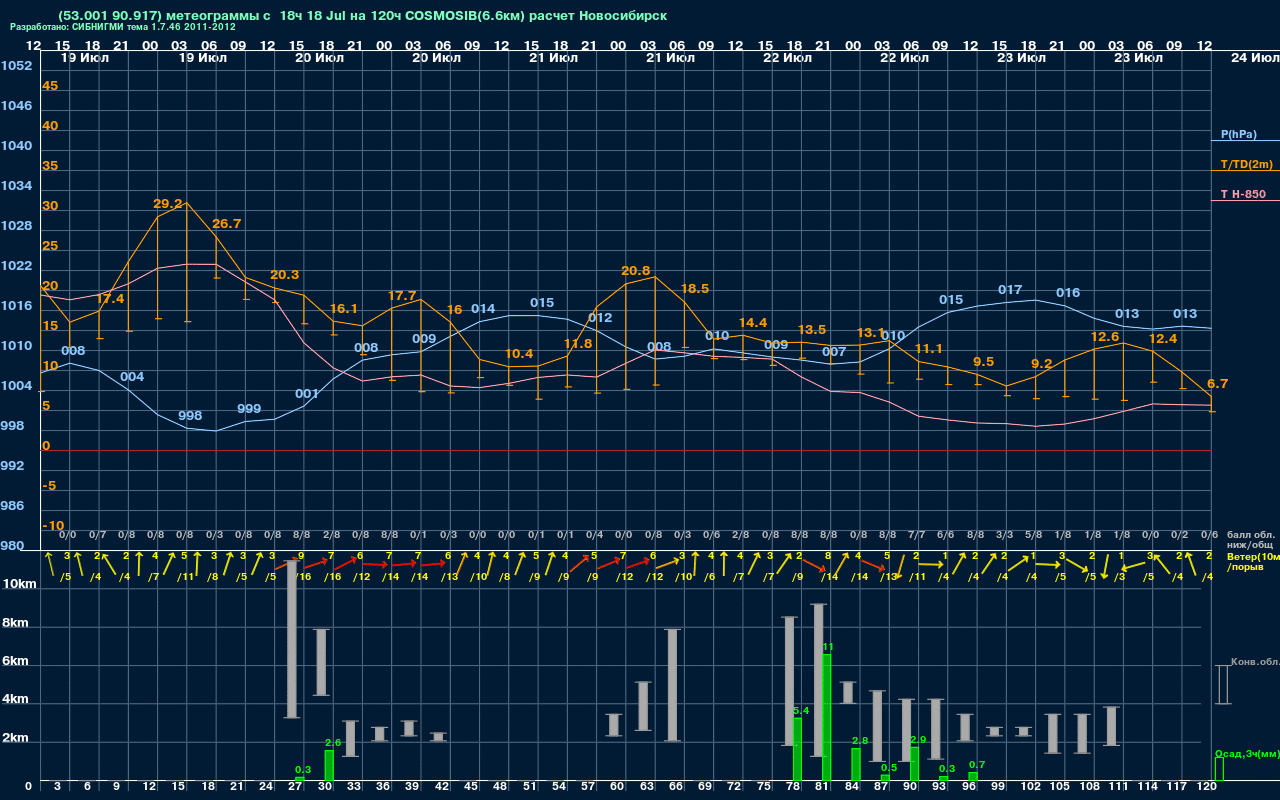This screenshot has width=1280, height=800.
Task: Click the pressure label 007
Action: tap(834, 352)
